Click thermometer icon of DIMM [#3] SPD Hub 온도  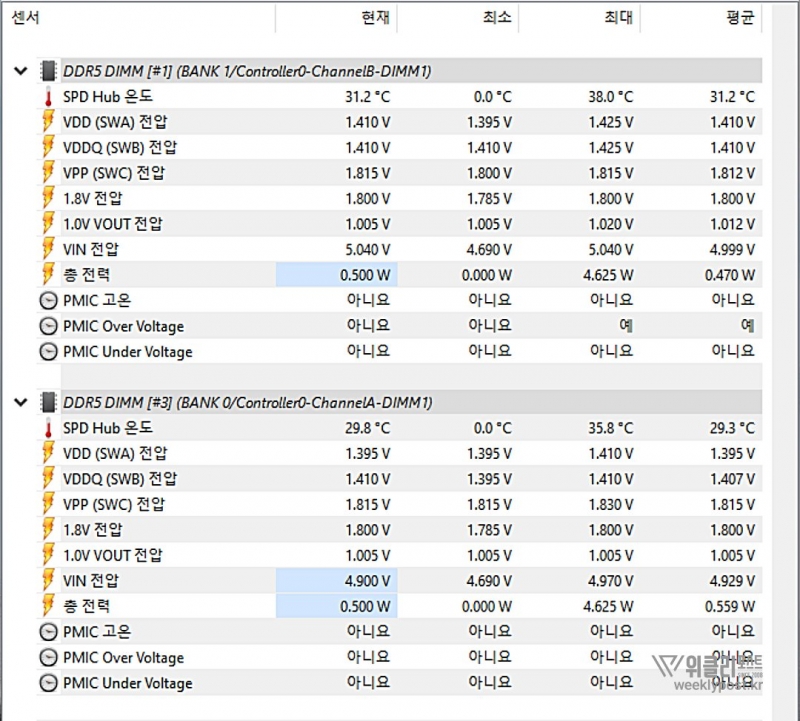tap(48, 428)
